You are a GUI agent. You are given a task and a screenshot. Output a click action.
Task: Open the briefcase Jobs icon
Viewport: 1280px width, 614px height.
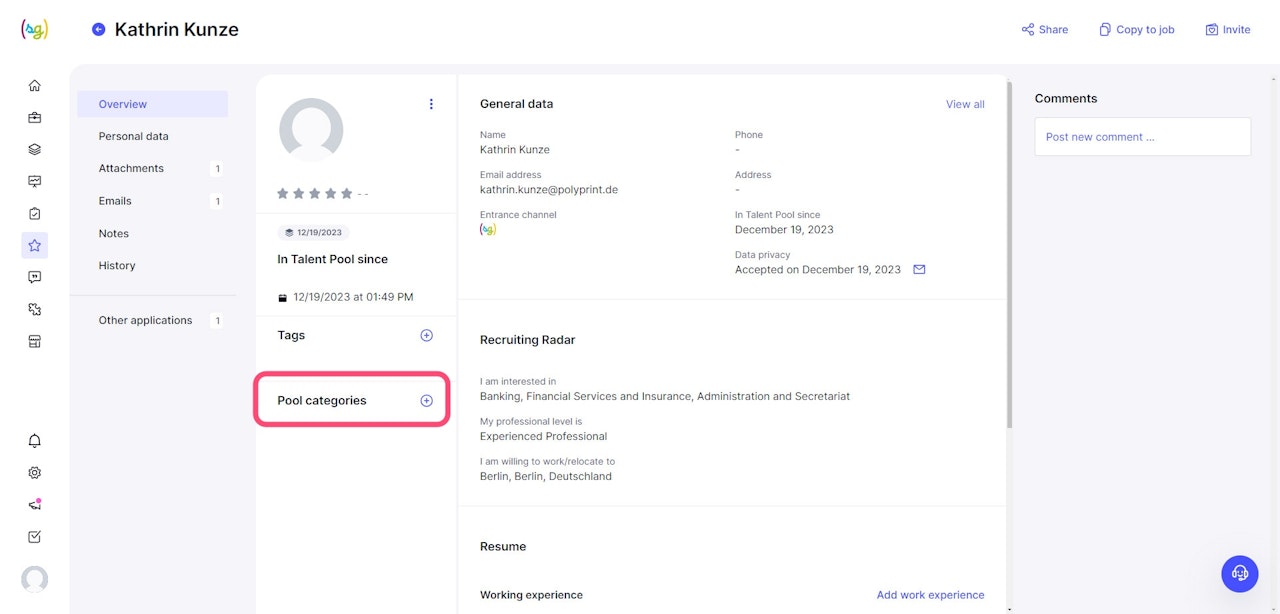click(x=35, y=118)
